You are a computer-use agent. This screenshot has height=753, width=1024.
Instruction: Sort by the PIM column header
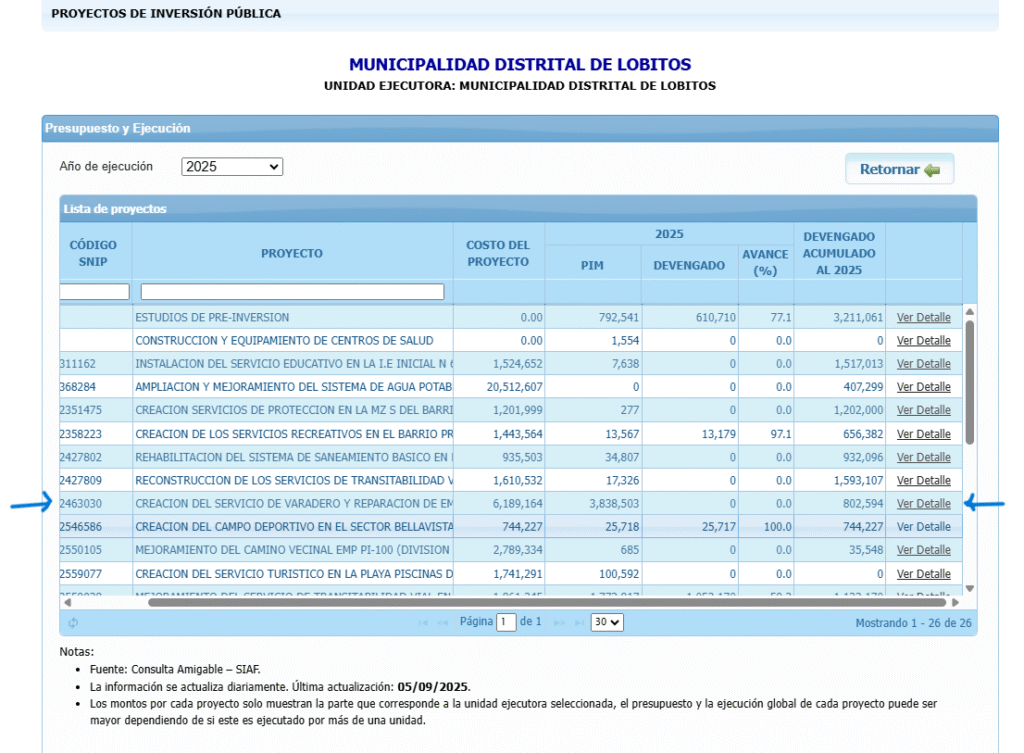tap(592, 265)
